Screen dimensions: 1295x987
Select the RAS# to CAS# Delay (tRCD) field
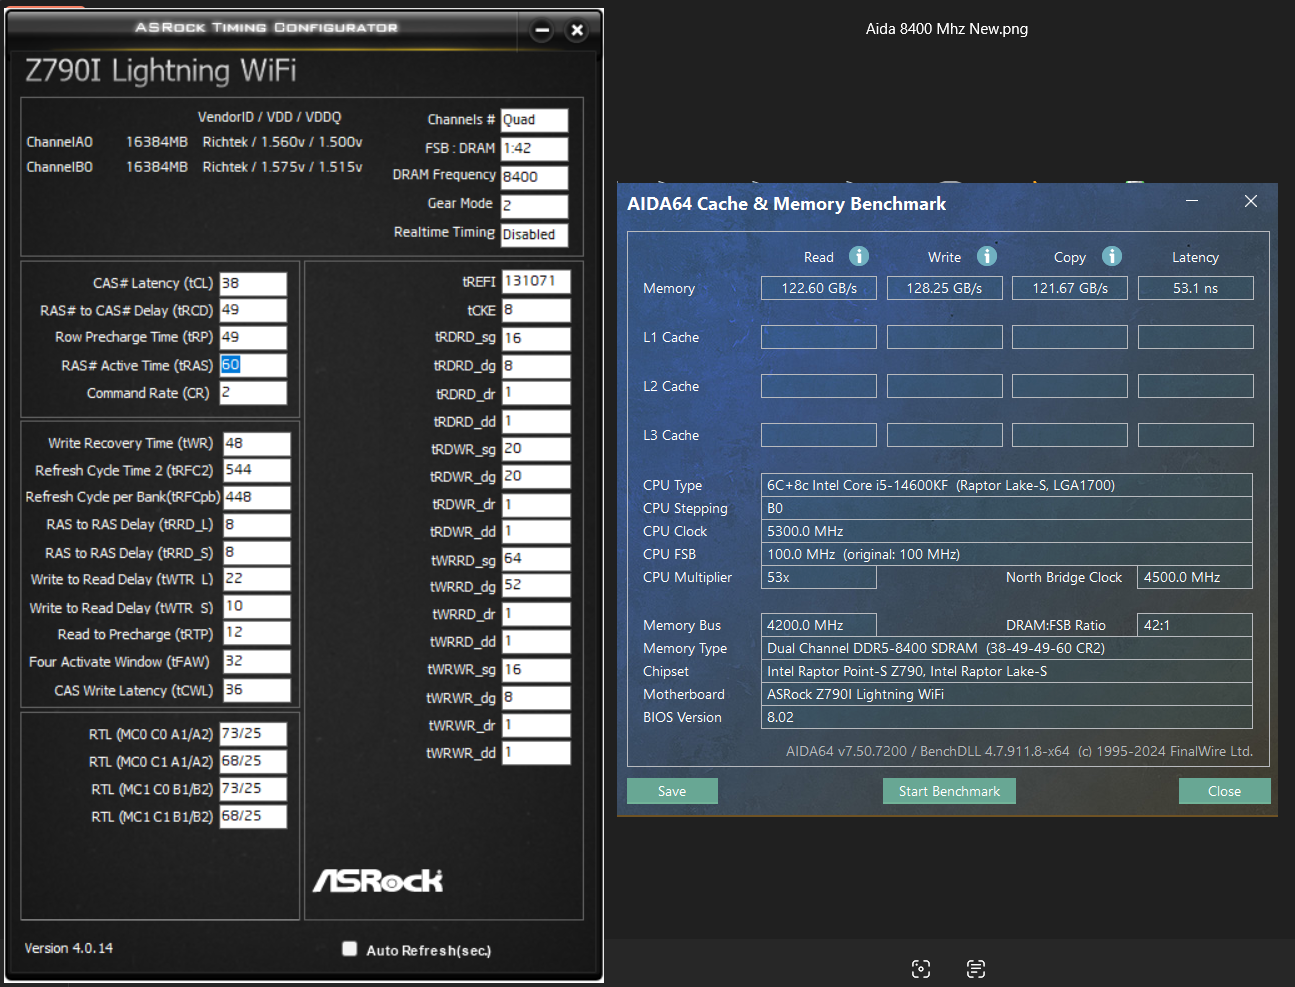(253, 310)
